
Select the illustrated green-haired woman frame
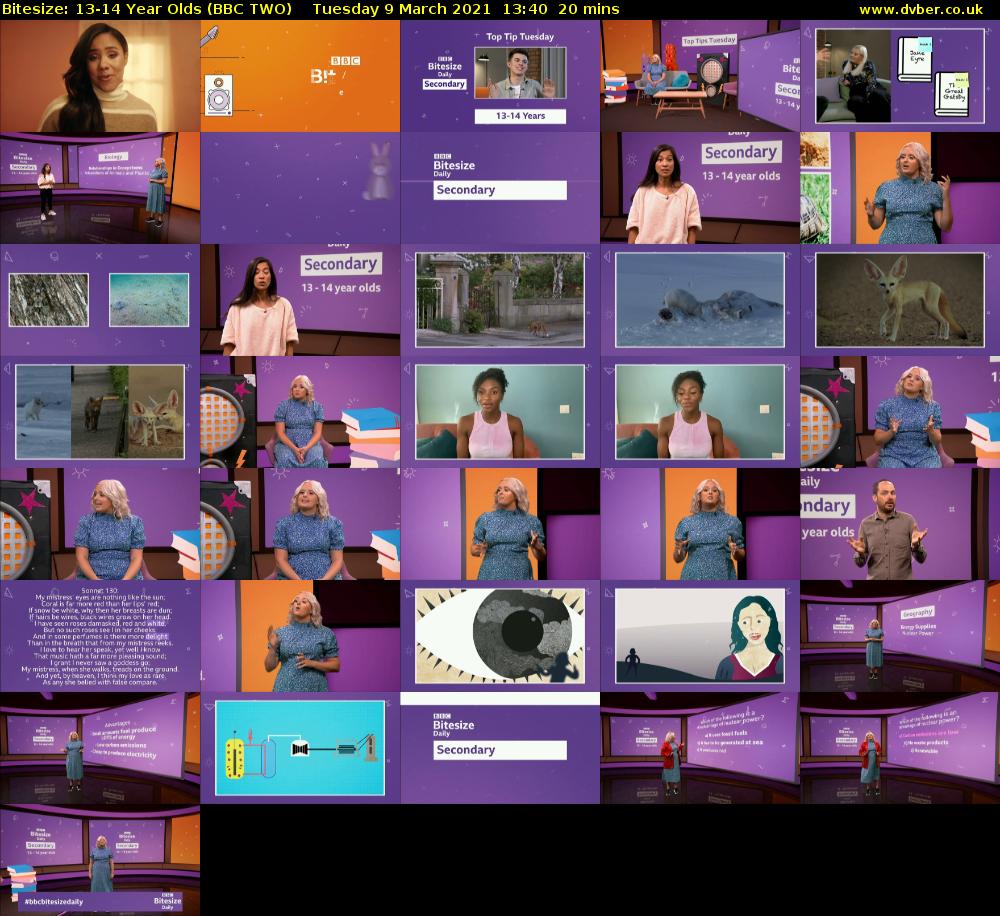click(x=700, y=636)
